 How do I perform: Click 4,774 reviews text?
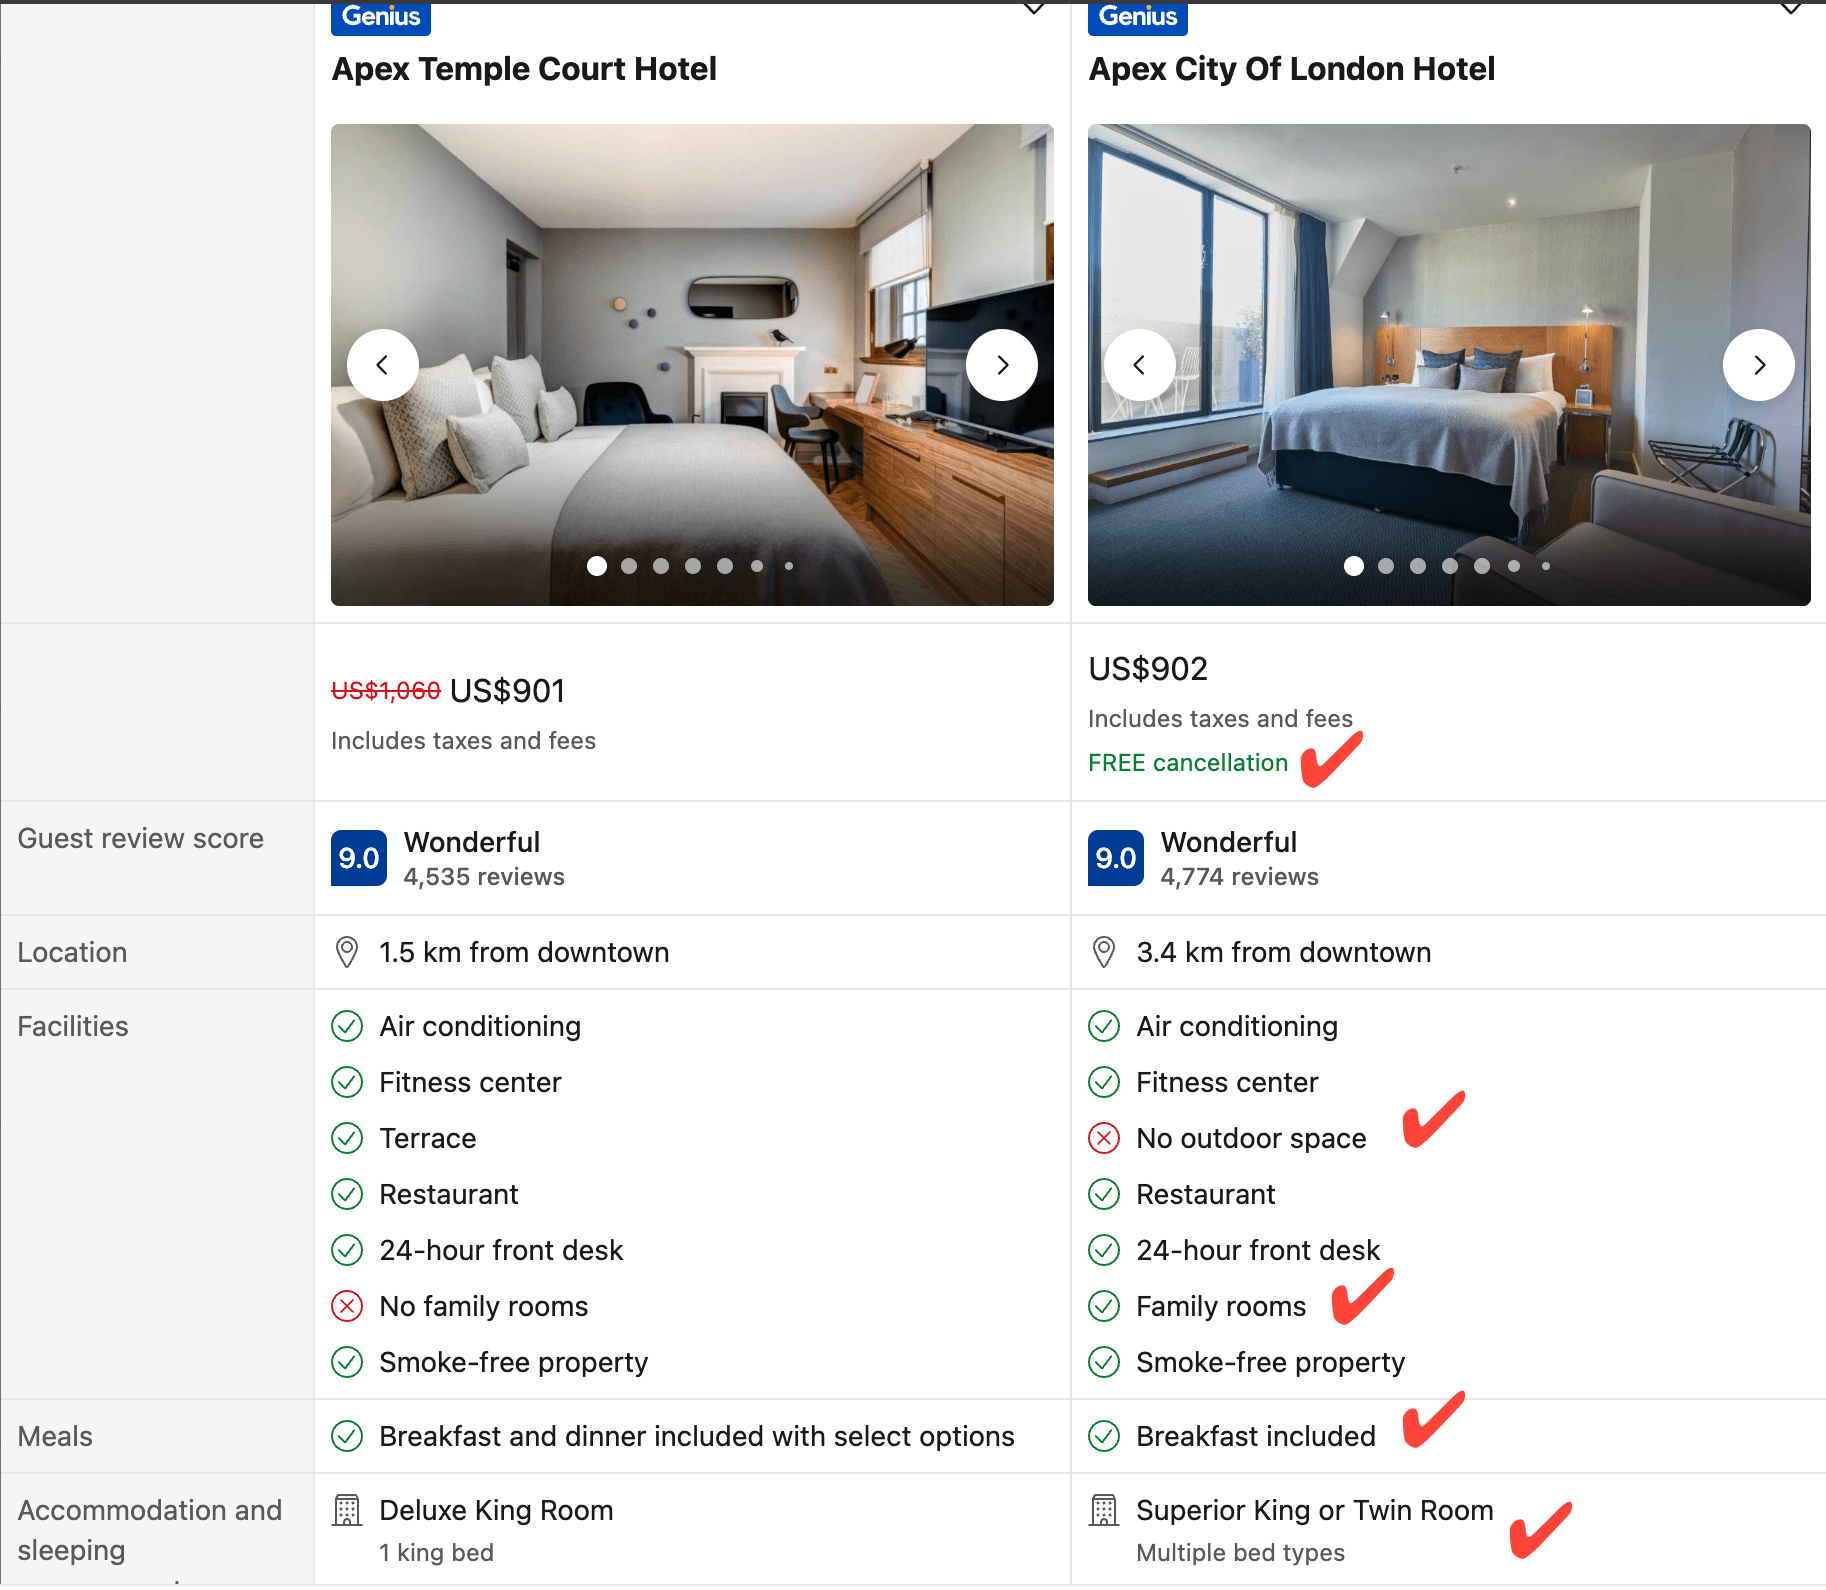(x=1240, y=877)
